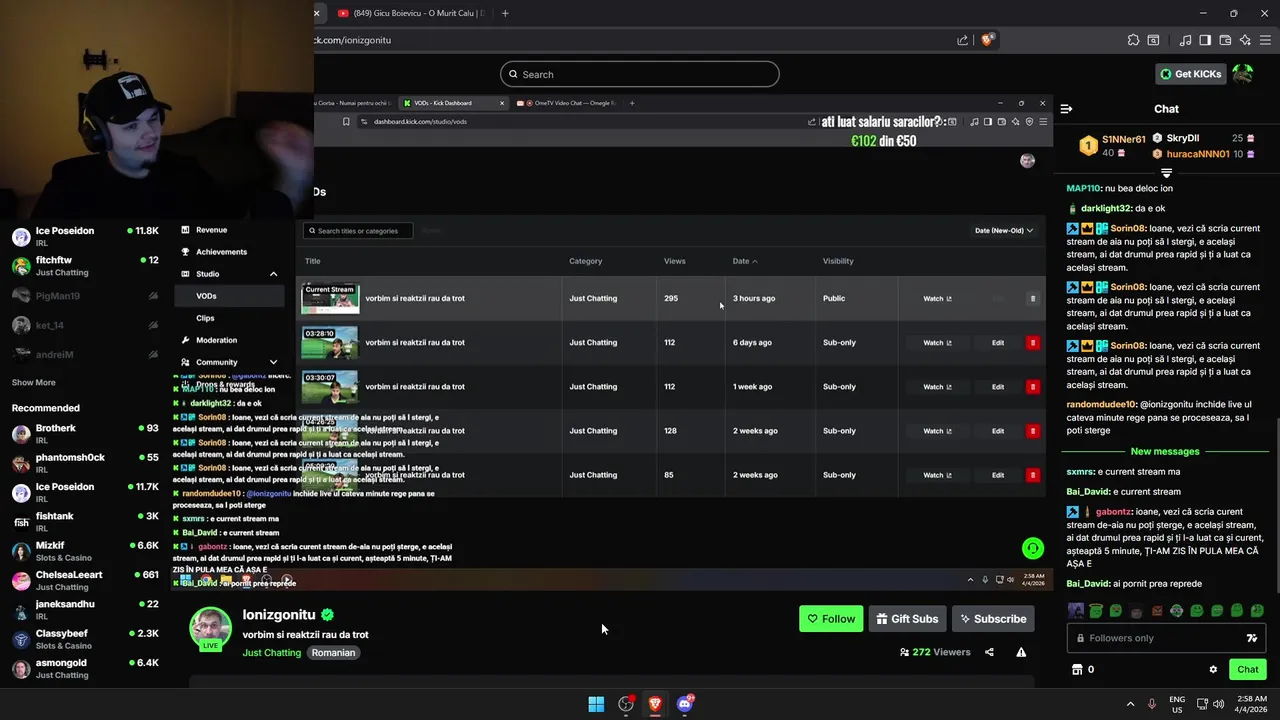Open Mizkif Slots & Casino channel
This screenshot has height=720, width=1280.
click(85, 551)
